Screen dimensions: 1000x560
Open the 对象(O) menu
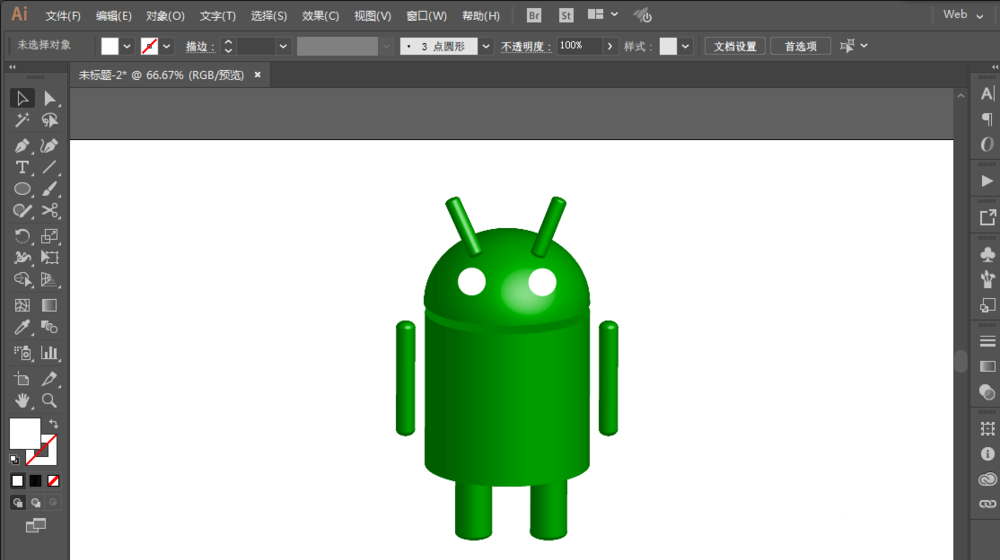165,16
